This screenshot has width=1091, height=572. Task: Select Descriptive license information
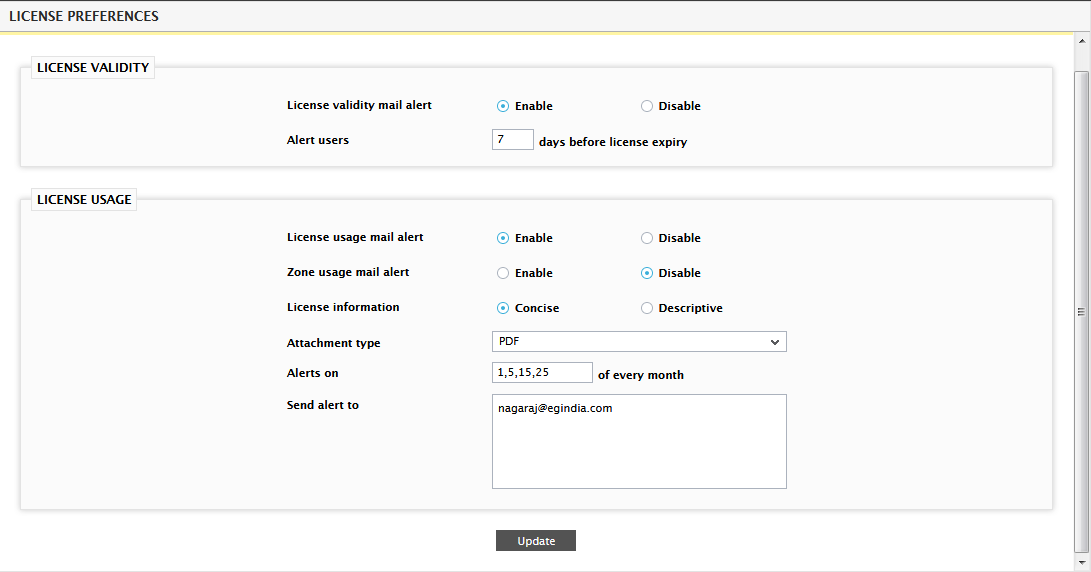click(x=647, y=308)
